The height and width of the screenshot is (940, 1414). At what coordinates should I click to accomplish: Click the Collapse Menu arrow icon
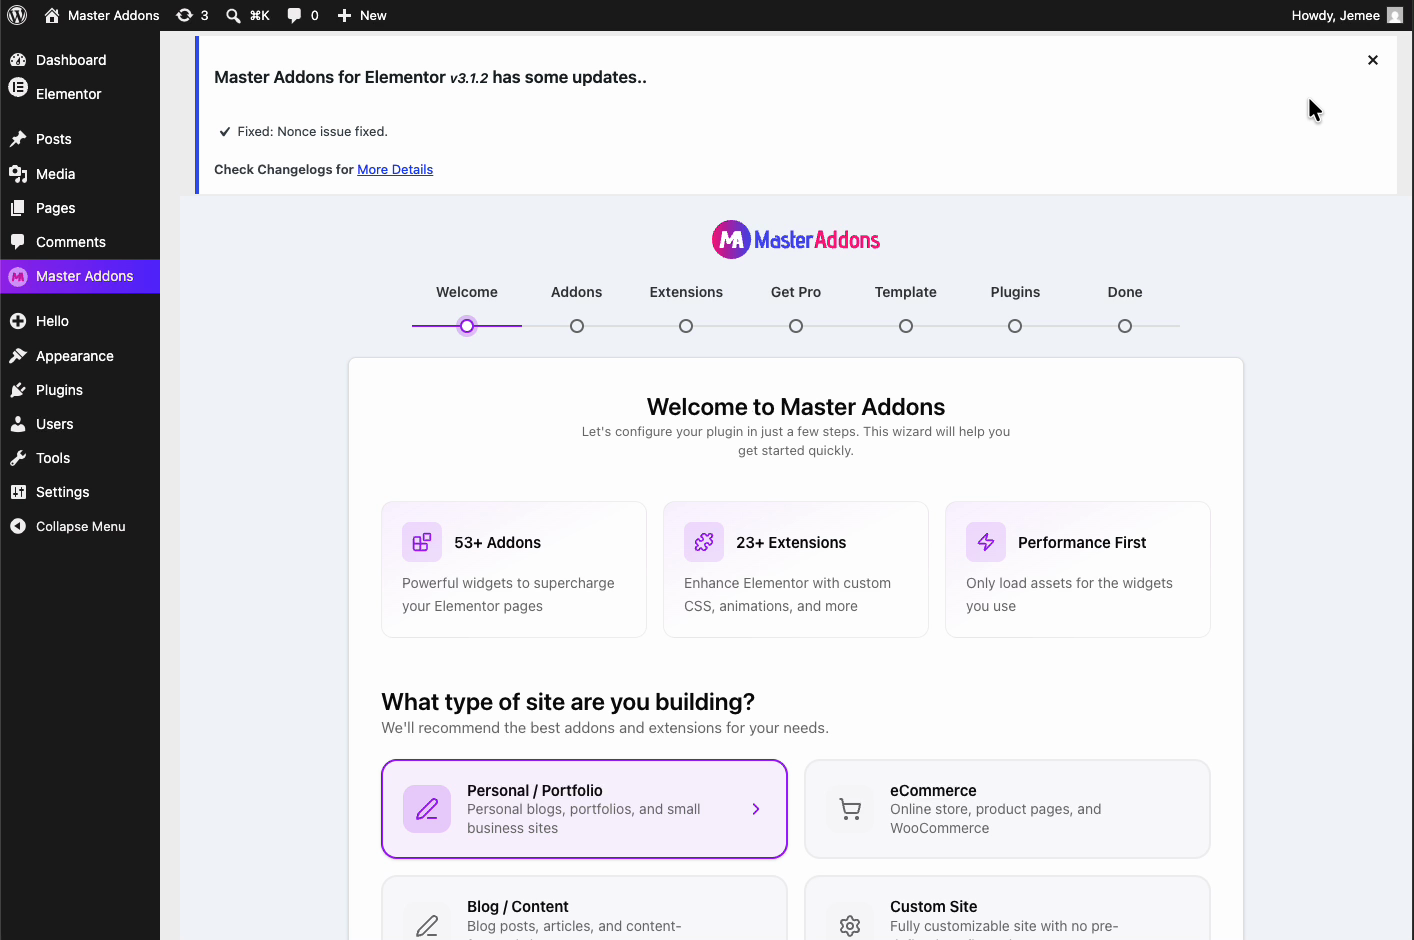18,526
